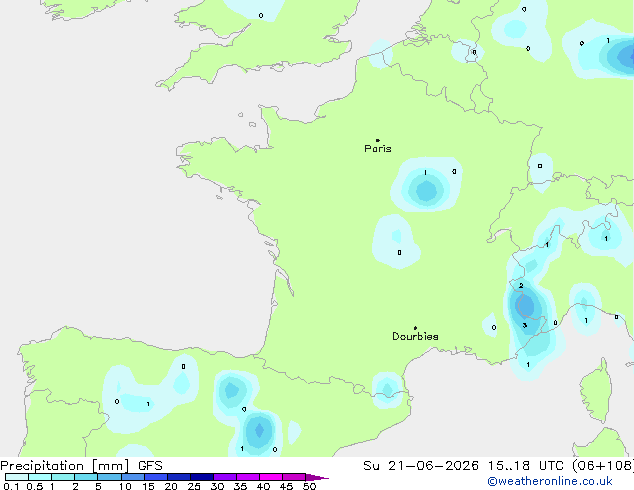Click the 'Precipitation [mm]' title text
Screen dimensions: 634x490
pos(65,466)
